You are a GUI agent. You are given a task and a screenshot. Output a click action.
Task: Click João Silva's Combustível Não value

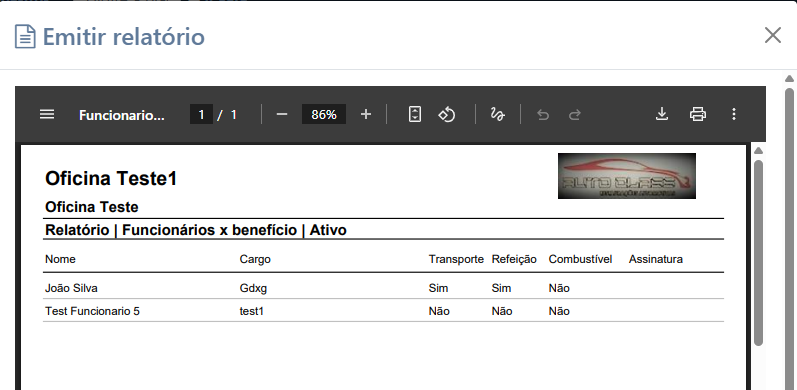559,288
